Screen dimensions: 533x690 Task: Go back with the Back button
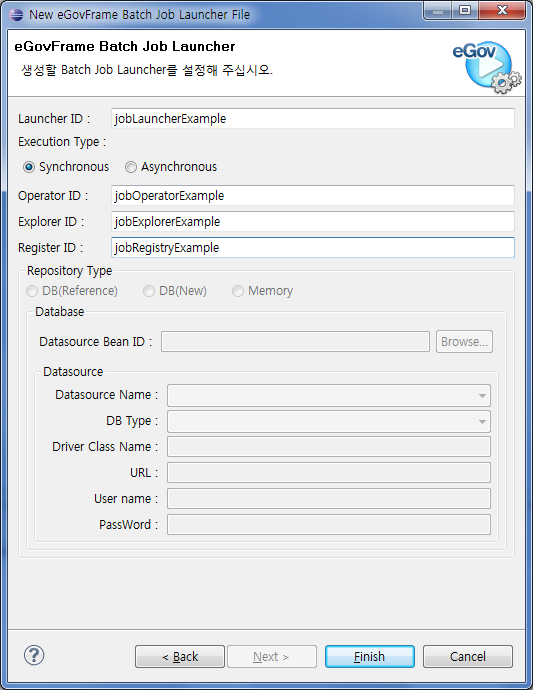[x=180, y=657]
